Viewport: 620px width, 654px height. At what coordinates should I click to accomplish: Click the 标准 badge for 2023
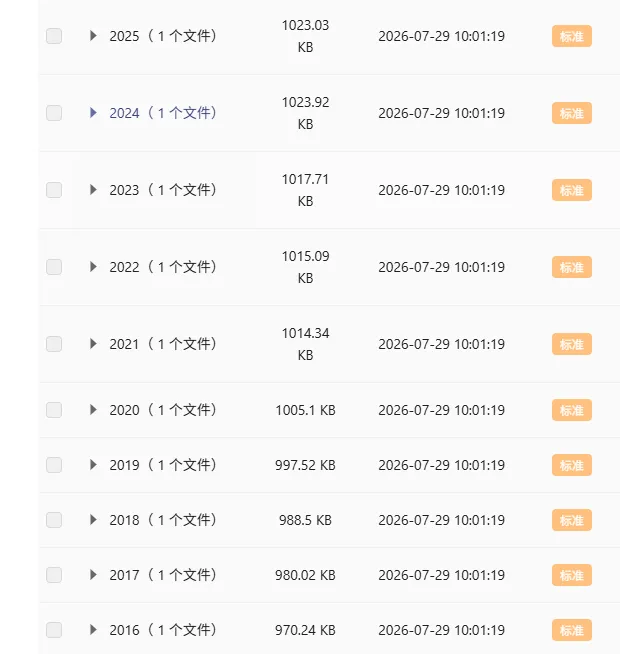point(572,190)
